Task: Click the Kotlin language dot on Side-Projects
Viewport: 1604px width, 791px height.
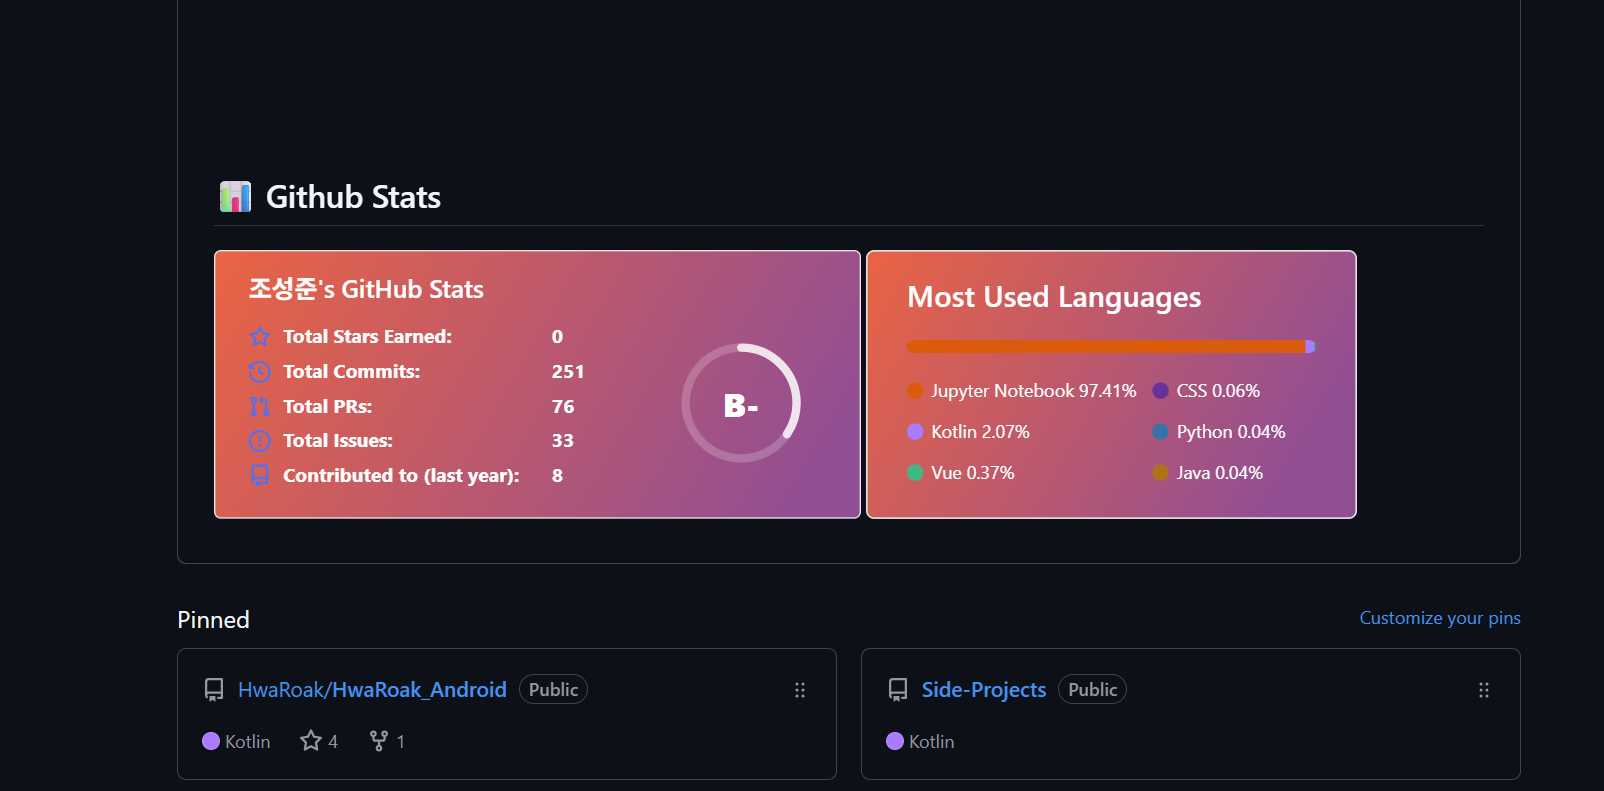Action: coord(895,741)
